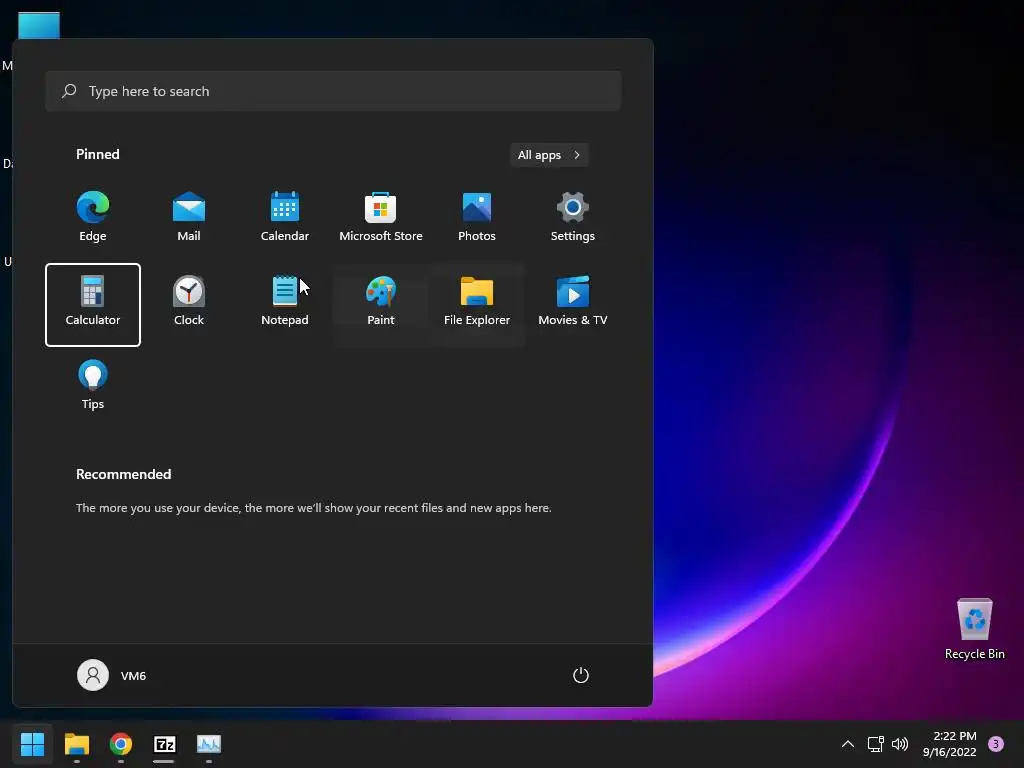Open Microsoft Store from pinned apps
The width and height of the screenshot is (1024, 768).
[x=381, y=218]
